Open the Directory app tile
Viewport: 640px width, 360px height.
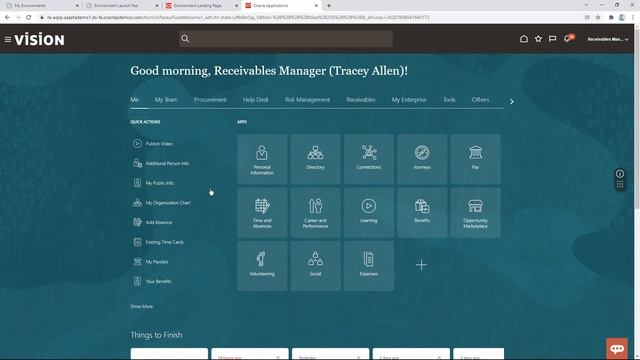tap(316, 159)
